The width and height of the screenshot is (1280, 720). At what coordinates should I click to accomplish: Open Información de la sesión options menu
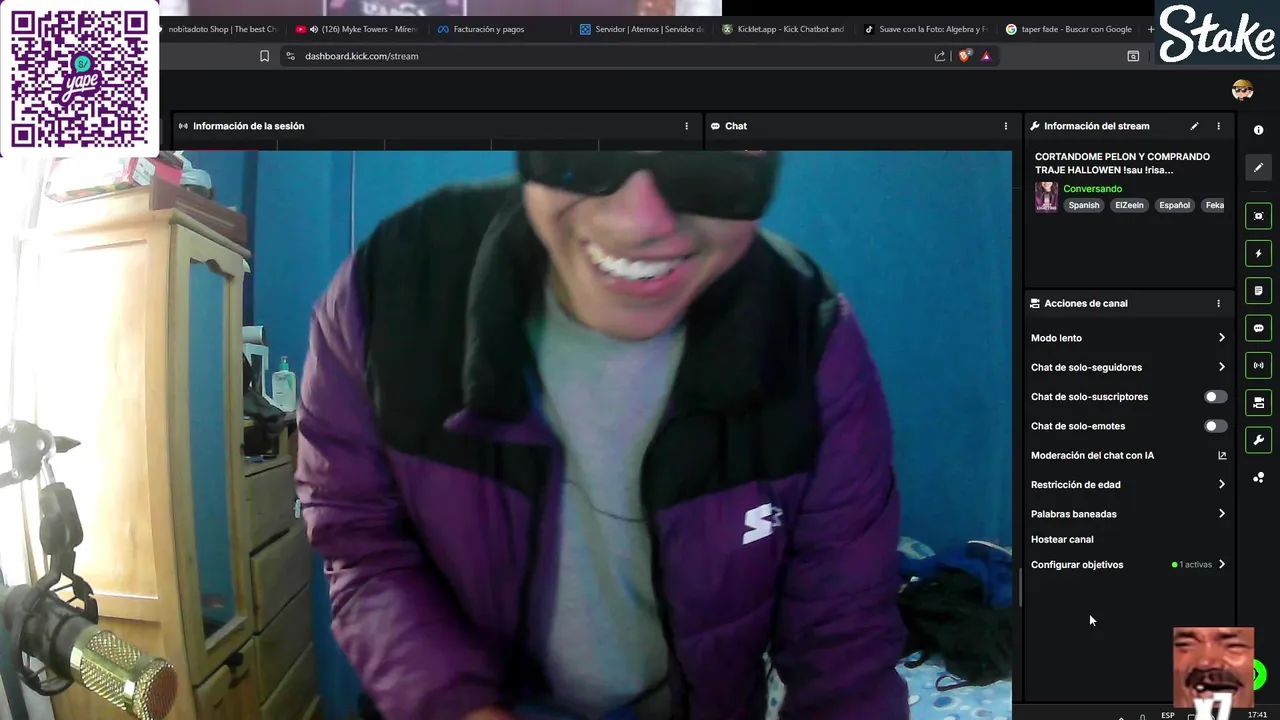tap(686, 126)
